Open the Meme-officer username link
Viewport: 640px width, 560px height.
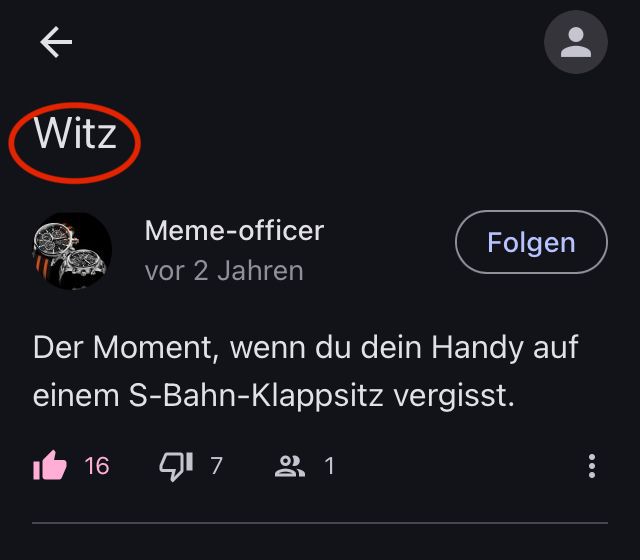click(x=234, y=231)
